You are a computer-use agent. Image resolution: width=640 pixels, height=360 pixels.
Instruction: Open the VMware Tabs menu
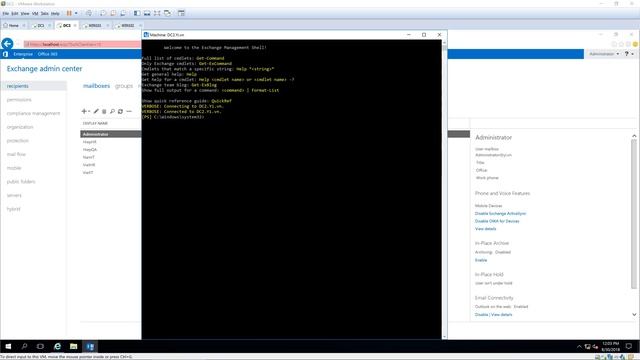point(44,13)
